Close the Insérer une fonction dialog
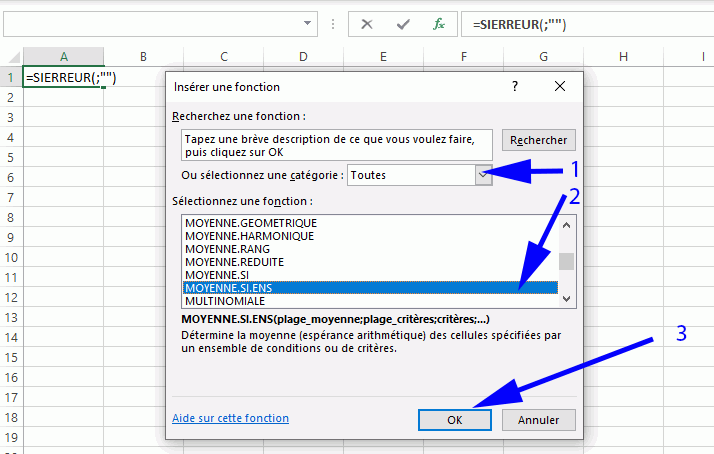 [560, 87]
